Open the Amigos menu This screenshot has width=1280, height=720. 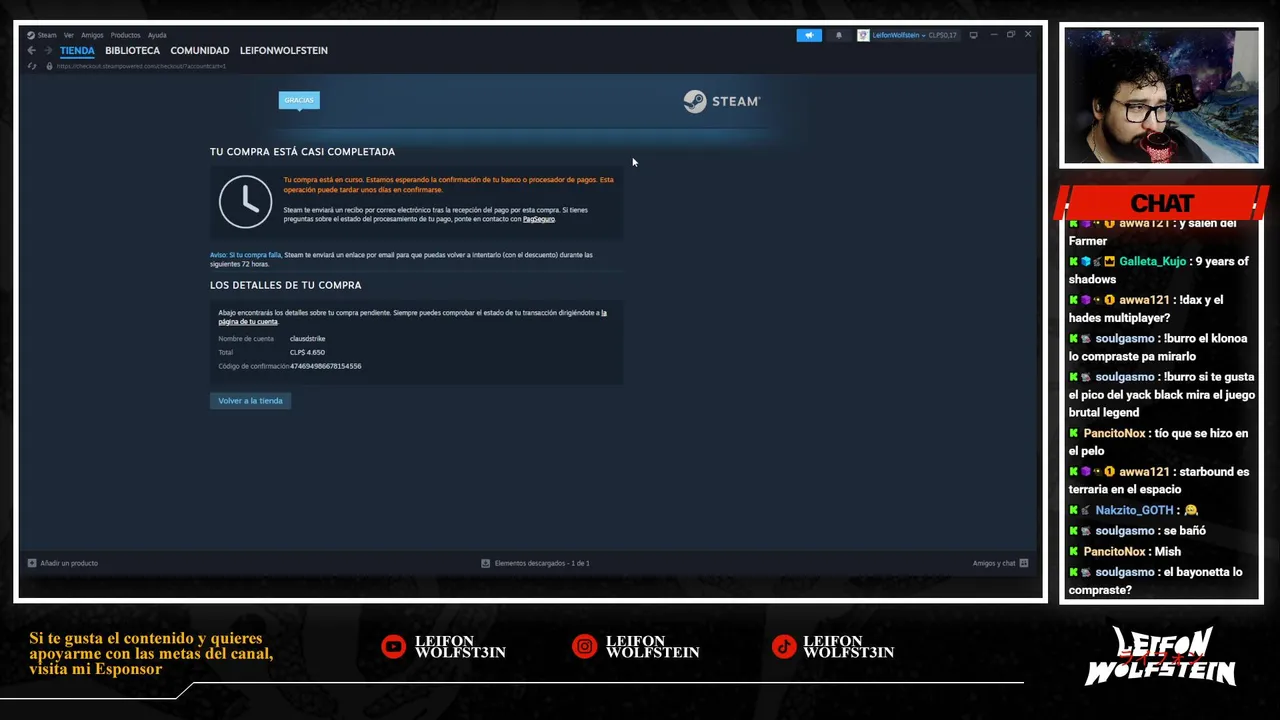tap(92, 35)
